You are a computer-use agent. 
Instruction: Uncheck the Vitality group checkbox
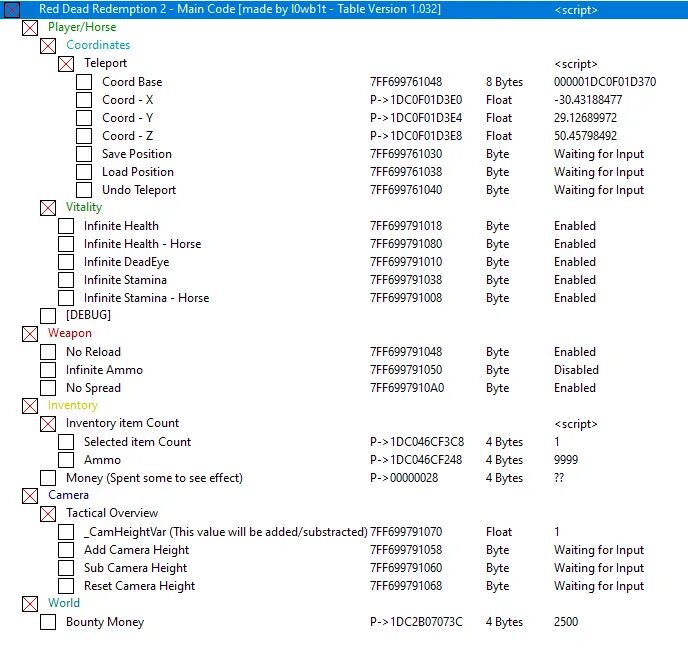(x=48, y=208)
